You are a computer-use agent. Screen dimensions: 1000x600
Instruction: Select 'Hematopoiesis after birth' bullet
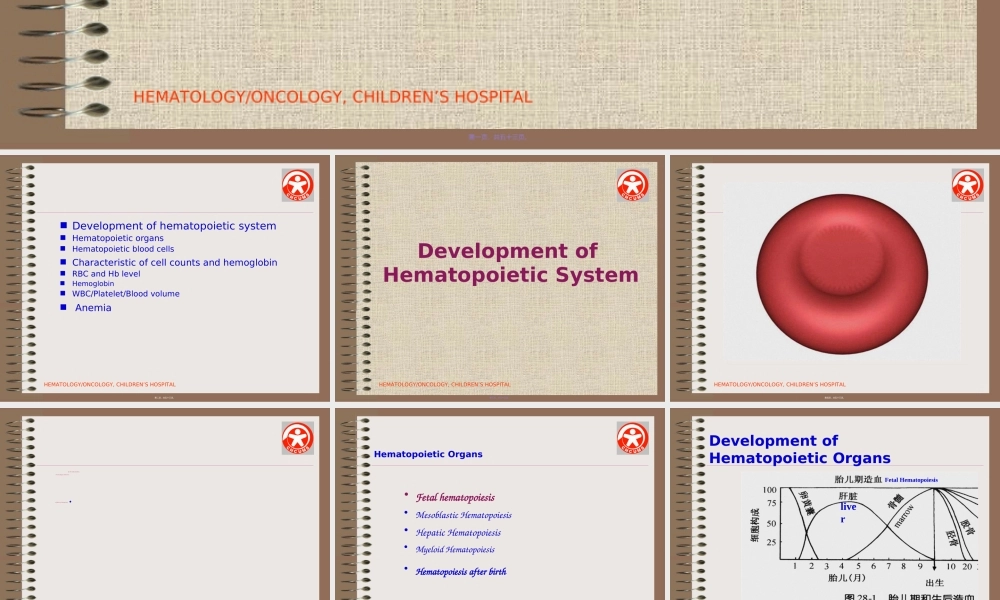461,572
